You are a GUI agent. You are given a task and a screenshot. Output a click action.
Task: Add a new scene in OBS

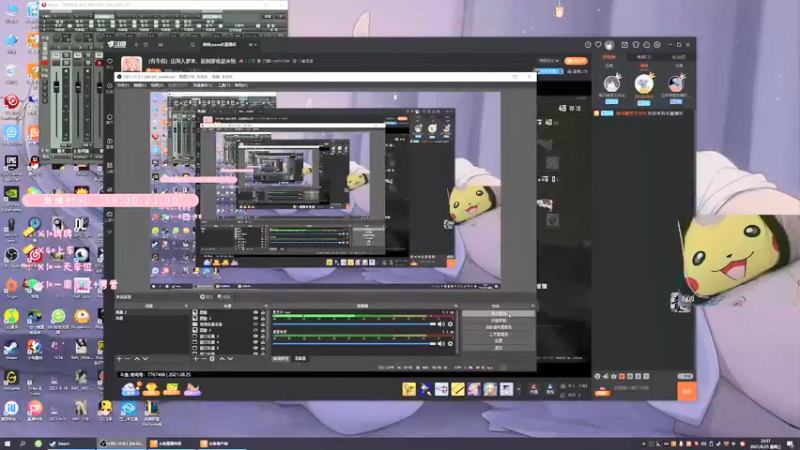pos(119,359)
